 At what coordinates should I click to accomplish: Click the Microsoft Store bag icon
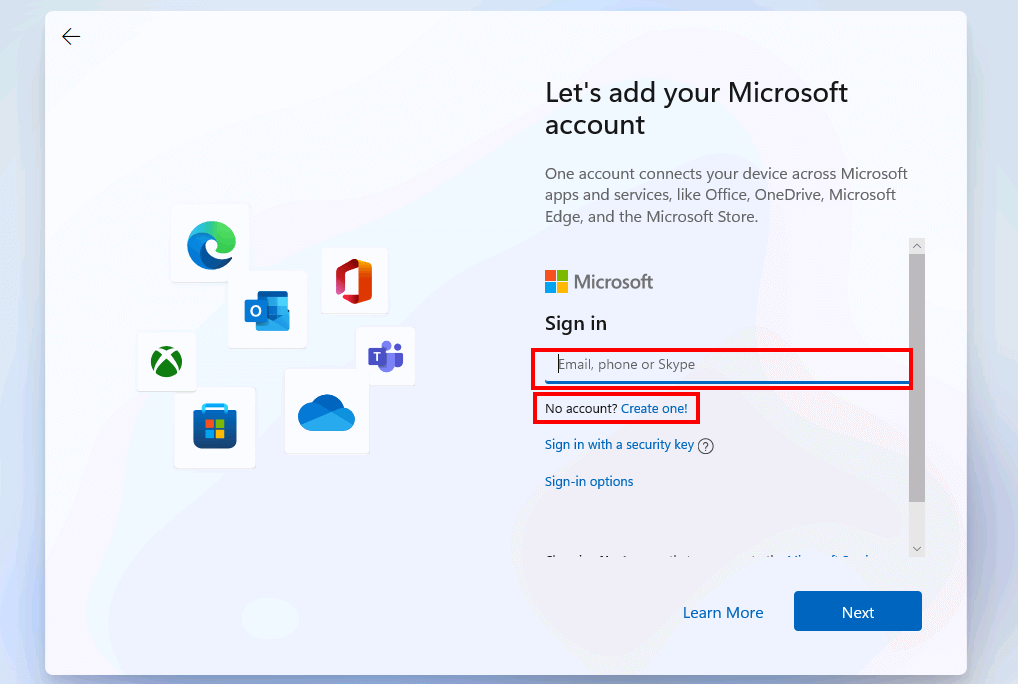coord(215,428)
